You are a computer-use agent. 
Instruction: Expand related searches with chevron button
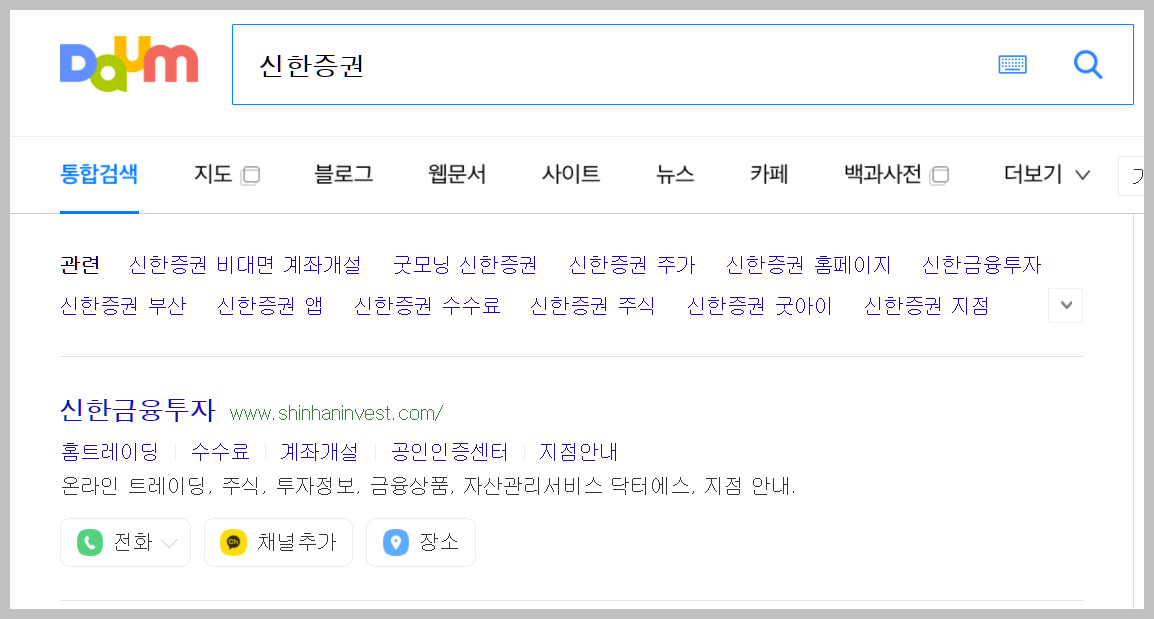(x=1066, y=305)
